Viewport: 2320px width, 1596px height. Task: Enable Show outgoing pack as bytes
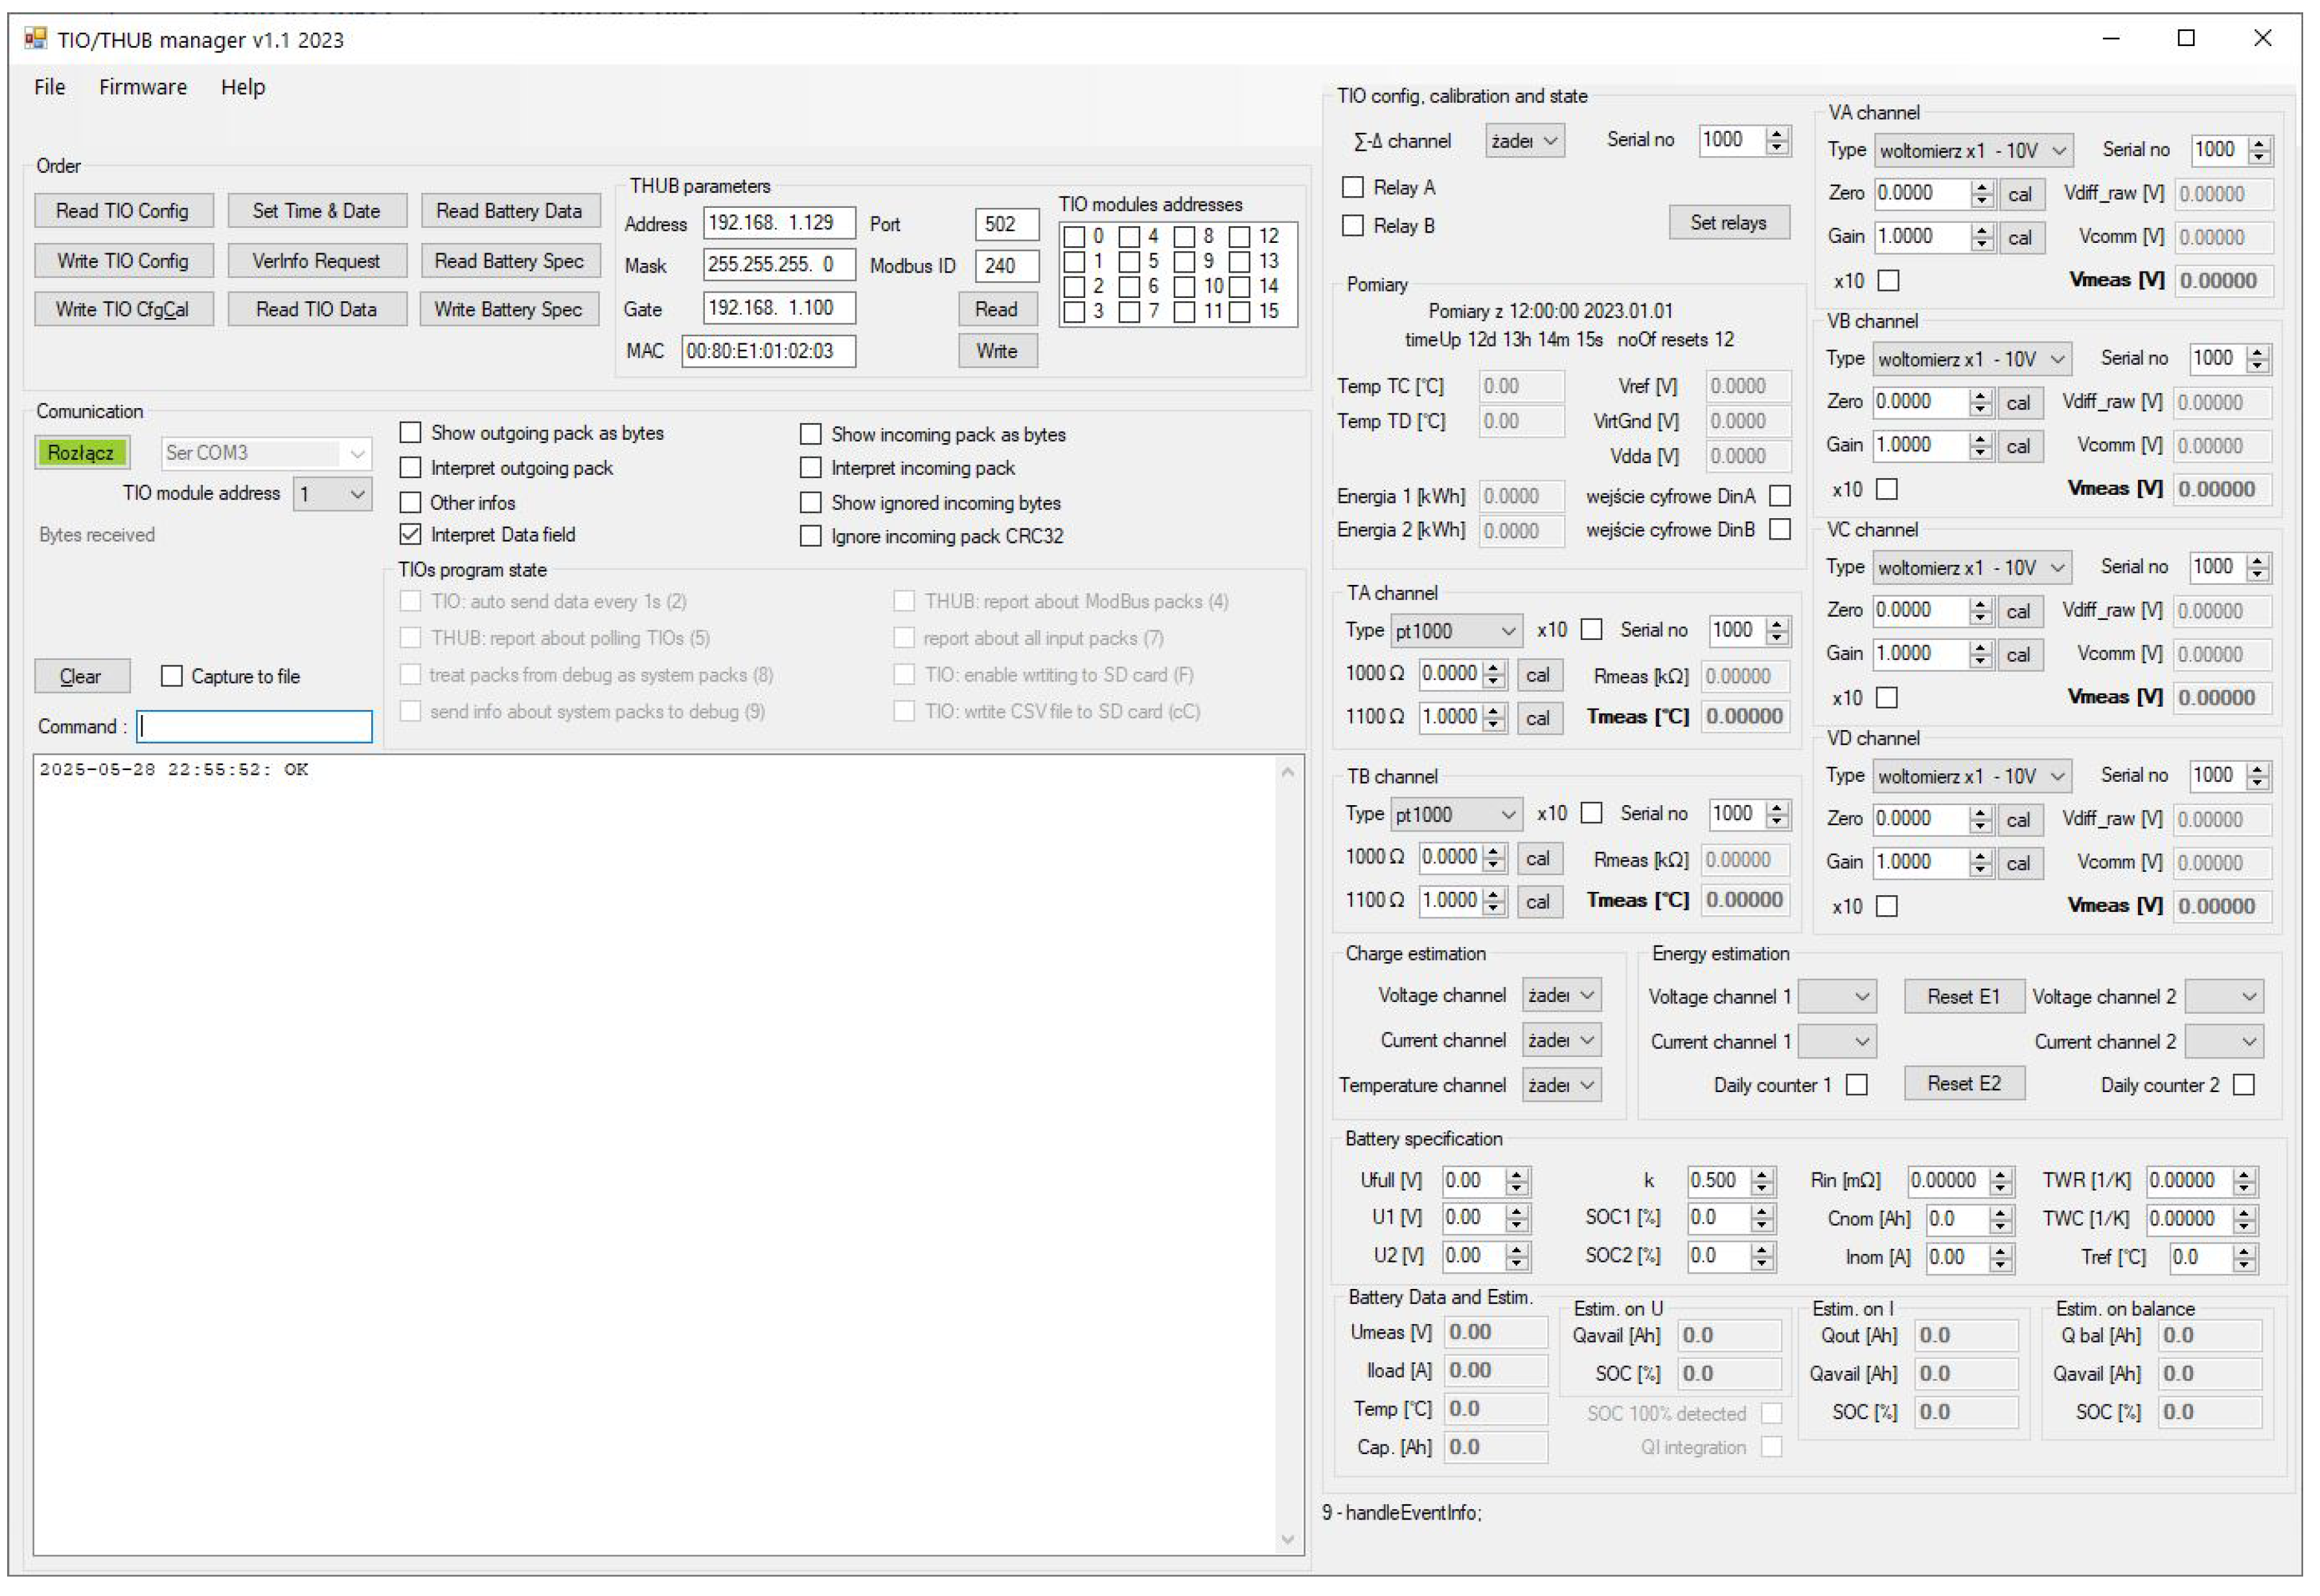click(x=410, y=433)
